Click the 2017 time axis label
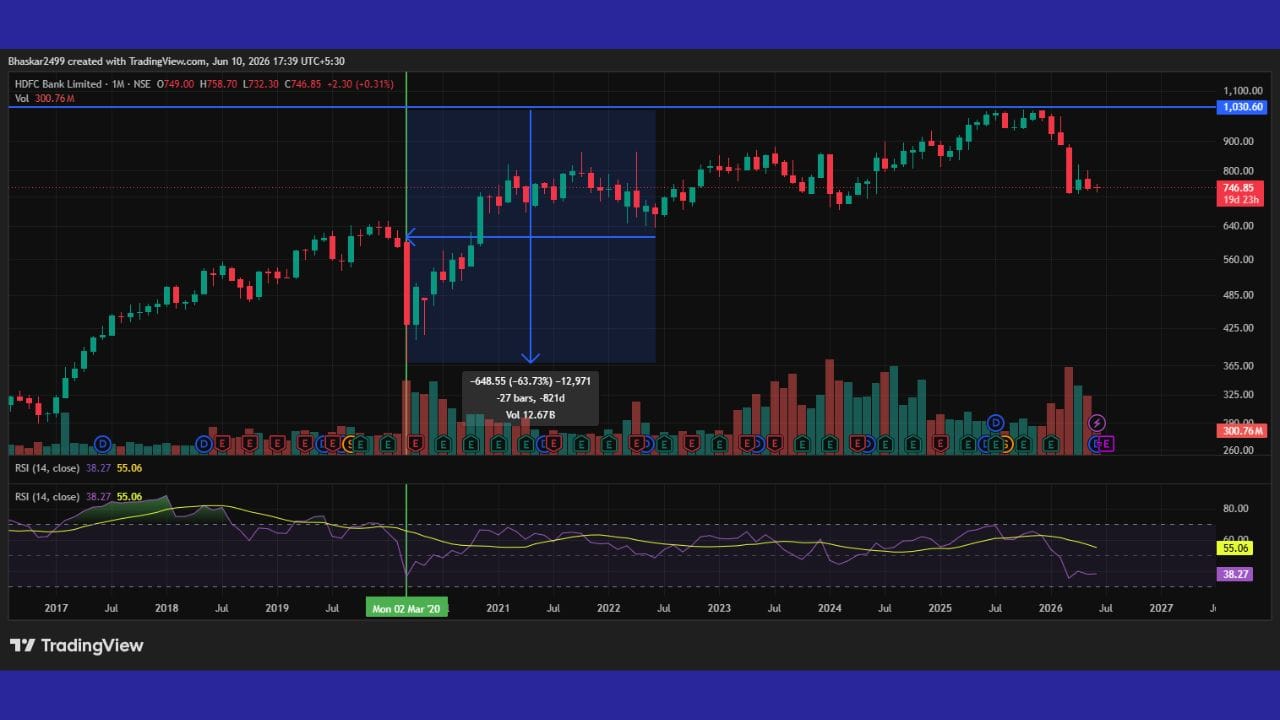The width and height of the screenshot is (1280, 720). pyautogui.click(x=56, y=607)
